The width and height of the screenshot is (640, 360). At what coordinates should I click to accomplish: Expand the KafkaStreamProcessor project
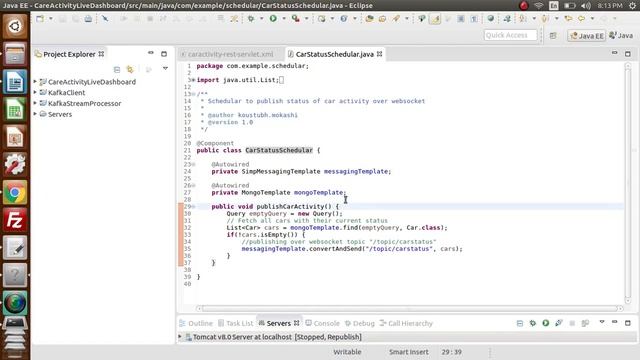[35, 103]
